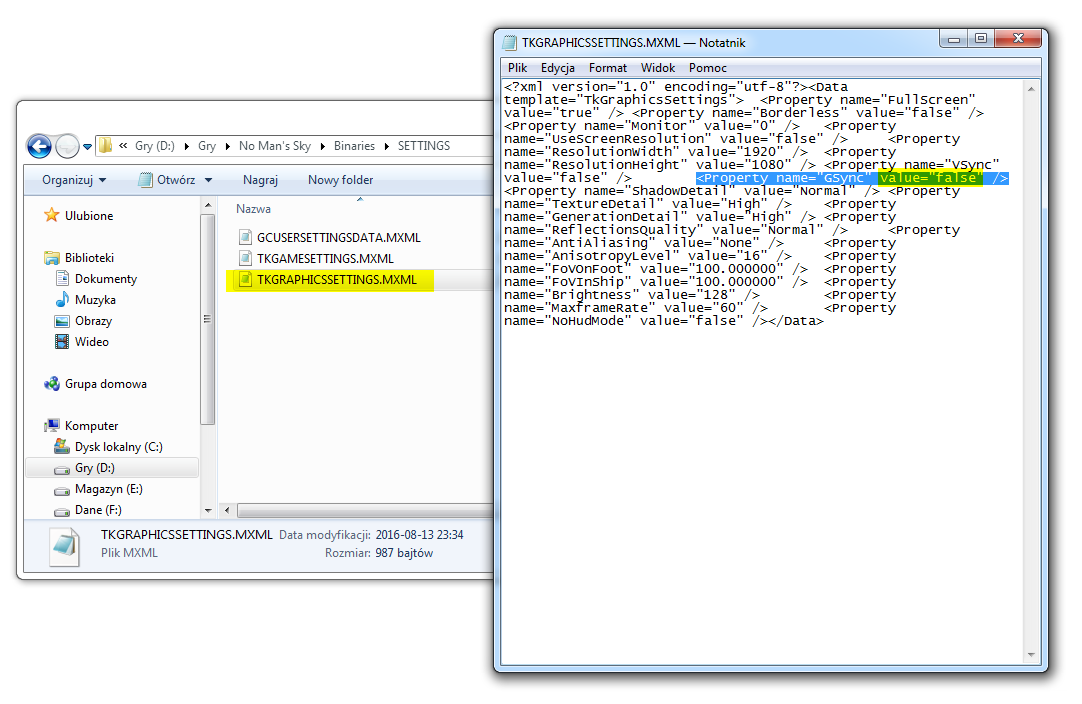Open the Wideo library
The width and height of the screenshot is (1082, 704).
pyautogui.click(x=92, y=342)
